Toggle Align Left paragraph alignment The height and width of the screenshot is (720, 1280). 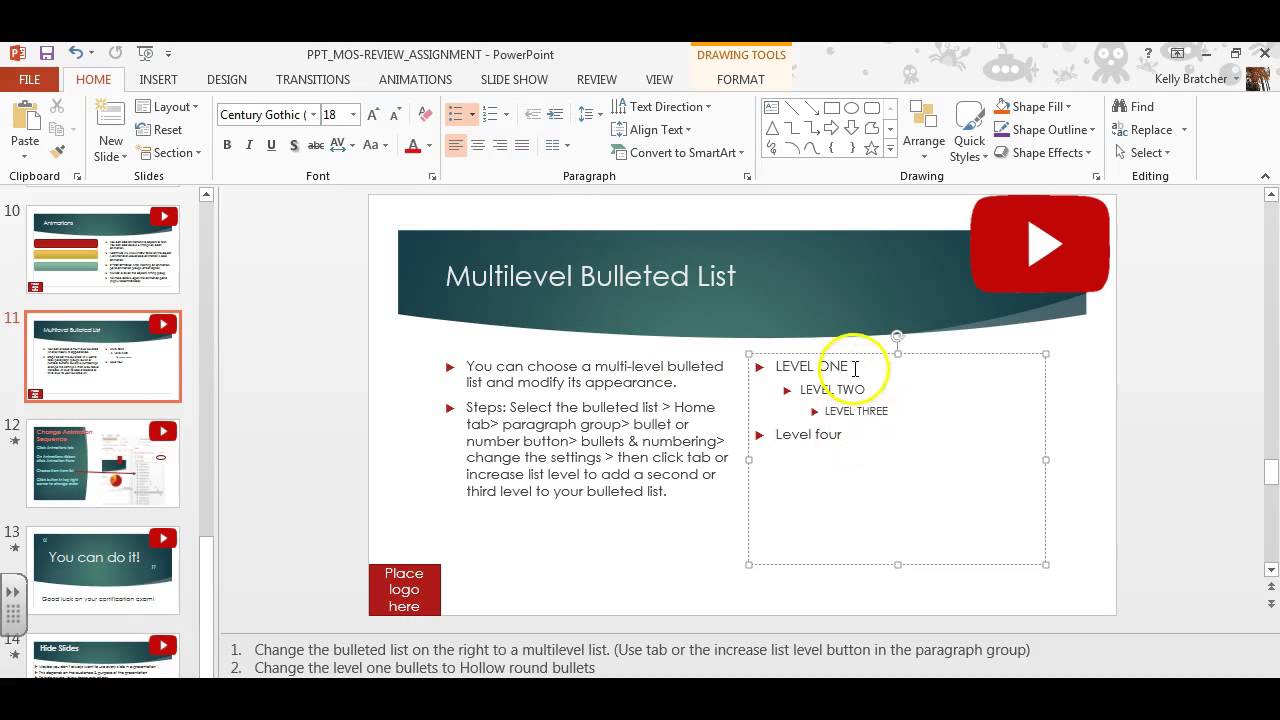pyautogui.click(x=456, y=145)
